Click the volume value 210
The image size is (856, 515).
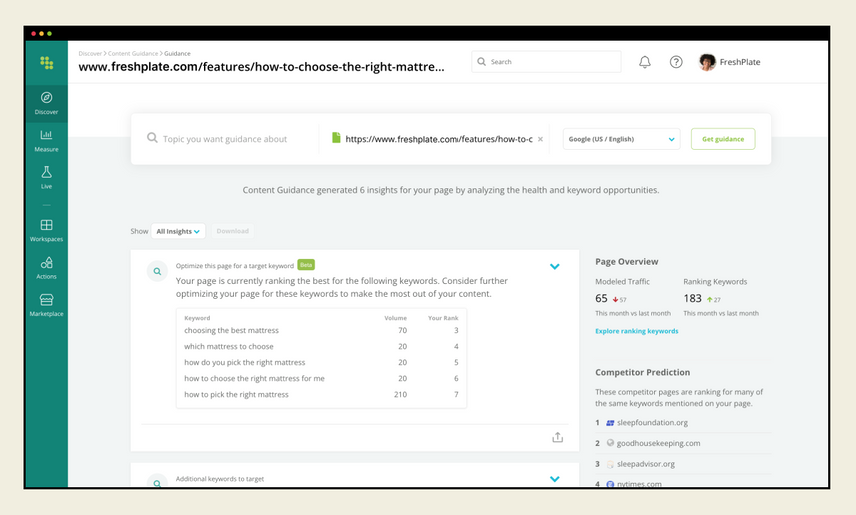pyautogui.click(x=400, y=394)
